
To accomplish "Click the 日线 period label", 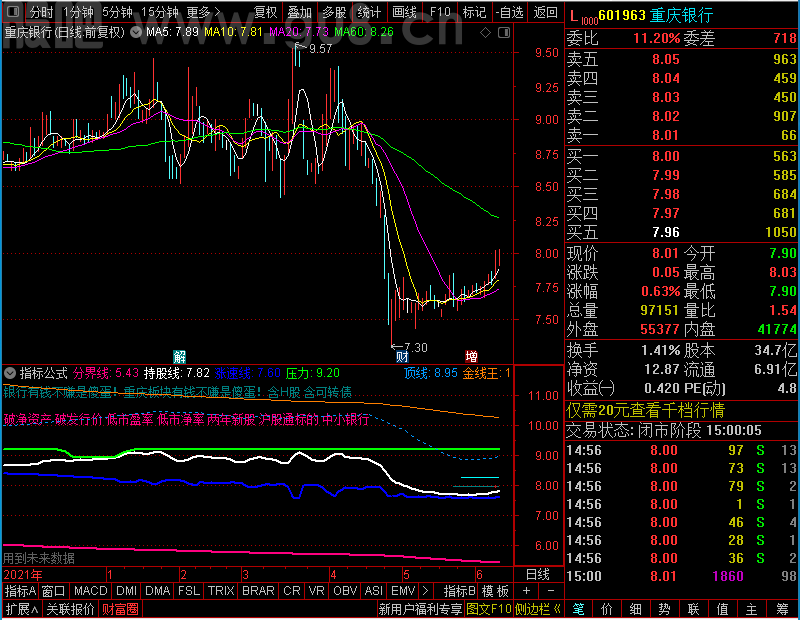I will [x=538, y=575].
